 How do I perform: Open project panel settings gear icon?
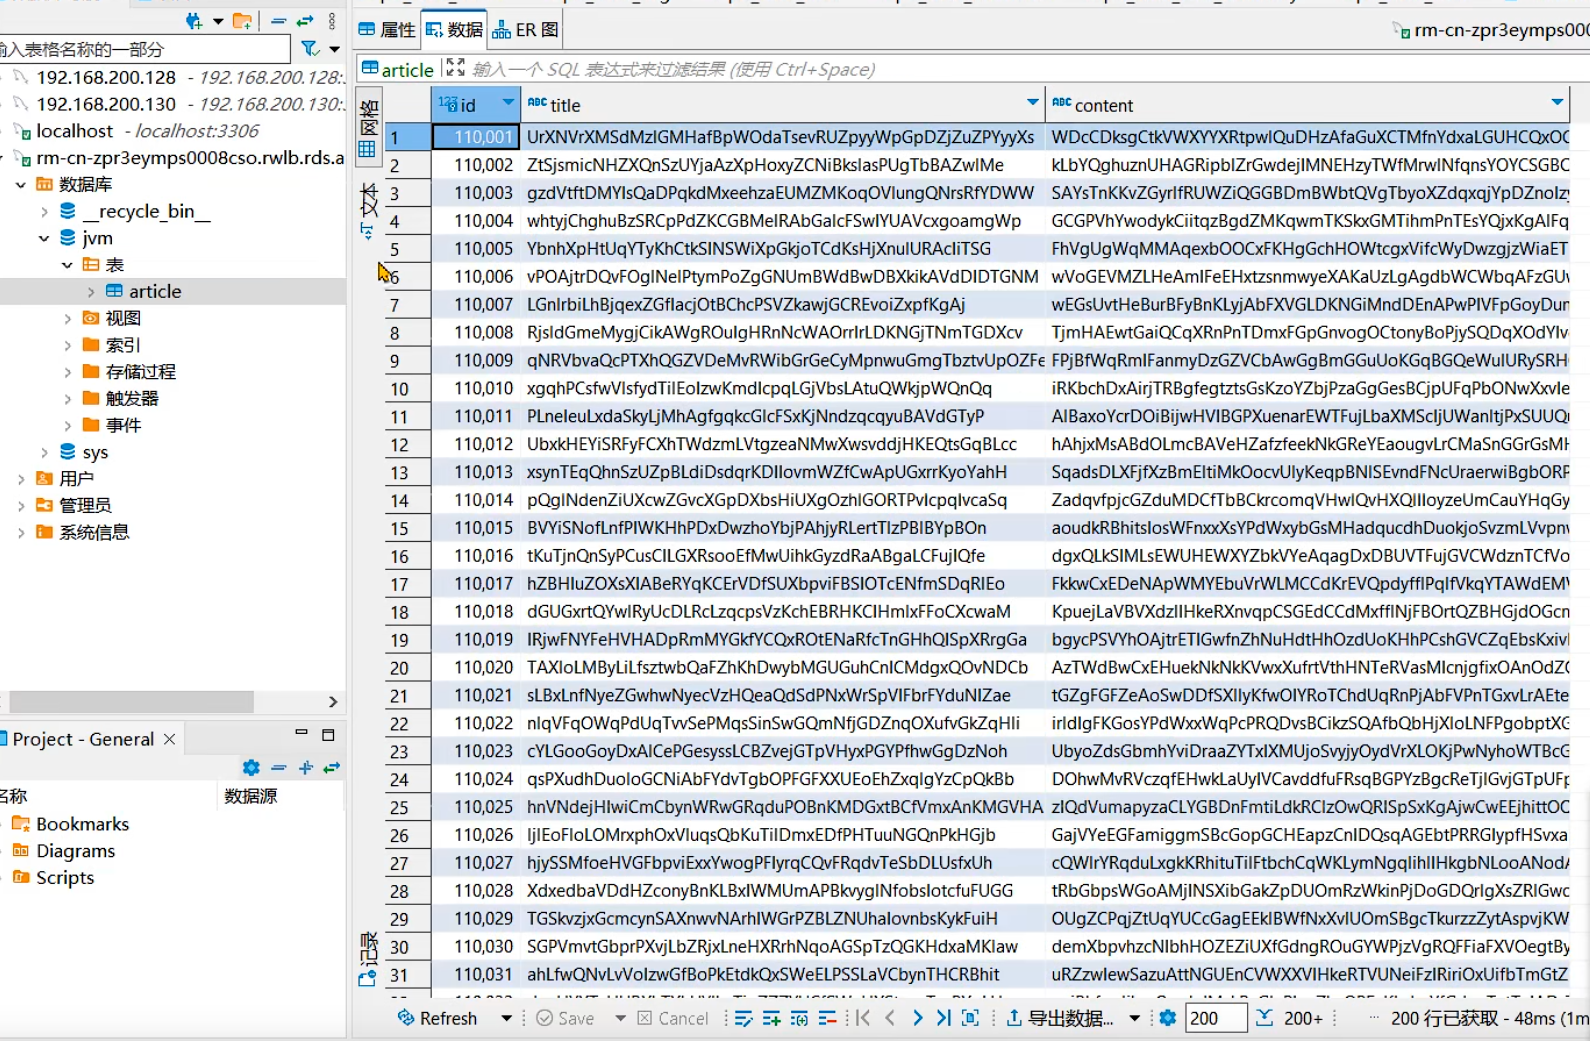click(x=251, y=768)
